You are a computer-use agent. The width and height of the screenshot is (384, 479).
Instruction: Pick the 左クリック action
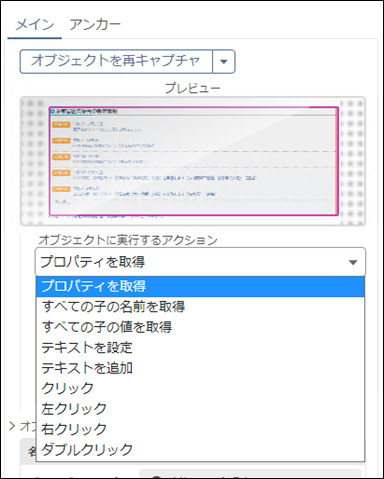point(200,409)
